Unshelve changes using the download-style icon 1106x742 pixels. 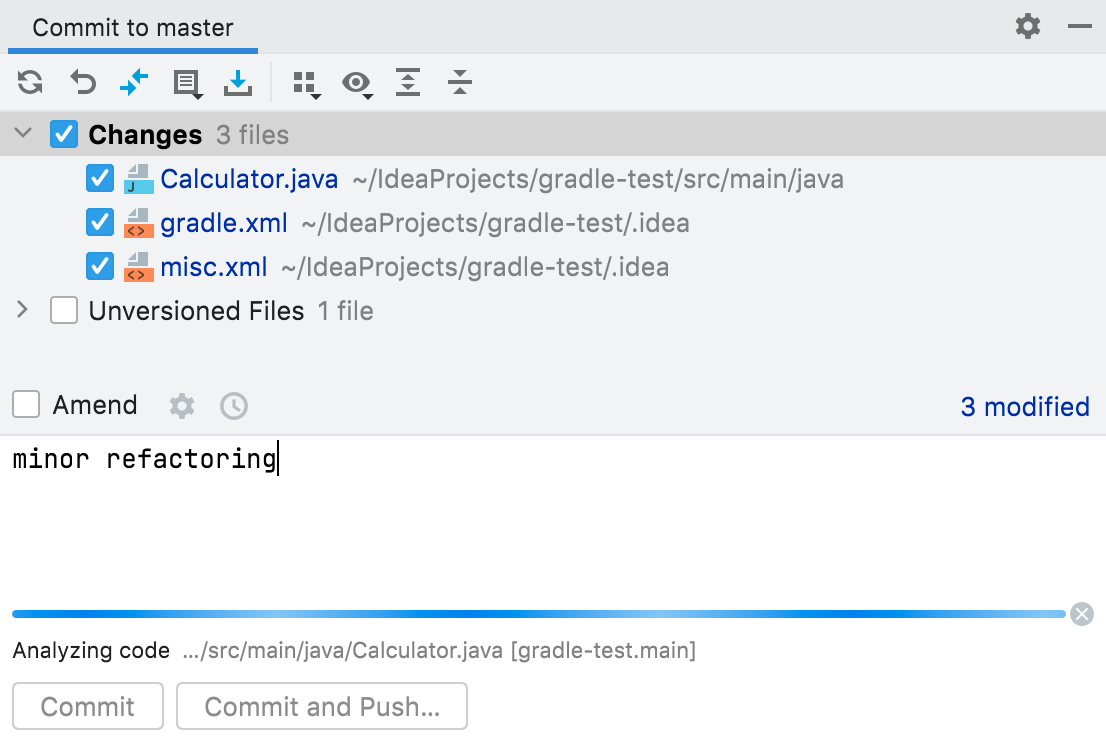tap(238, 83)
